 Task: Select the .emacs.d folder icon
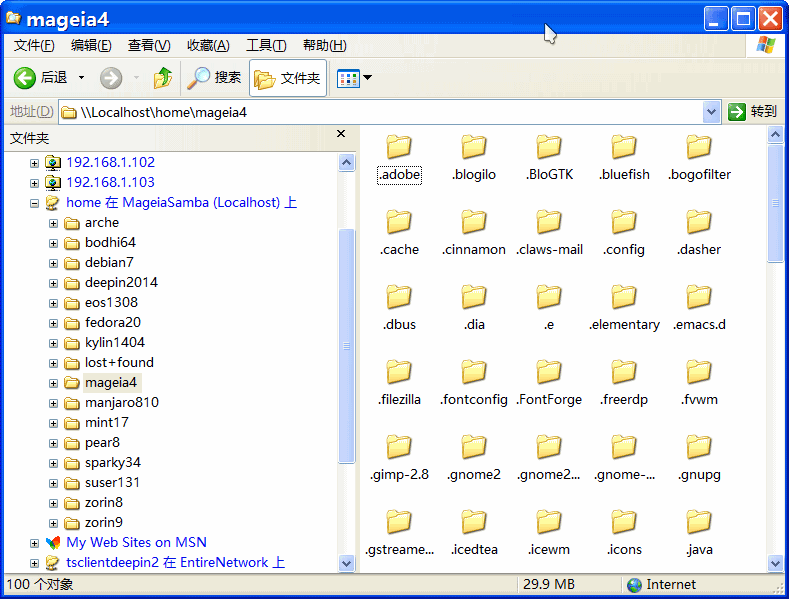[x=699, y=296]
